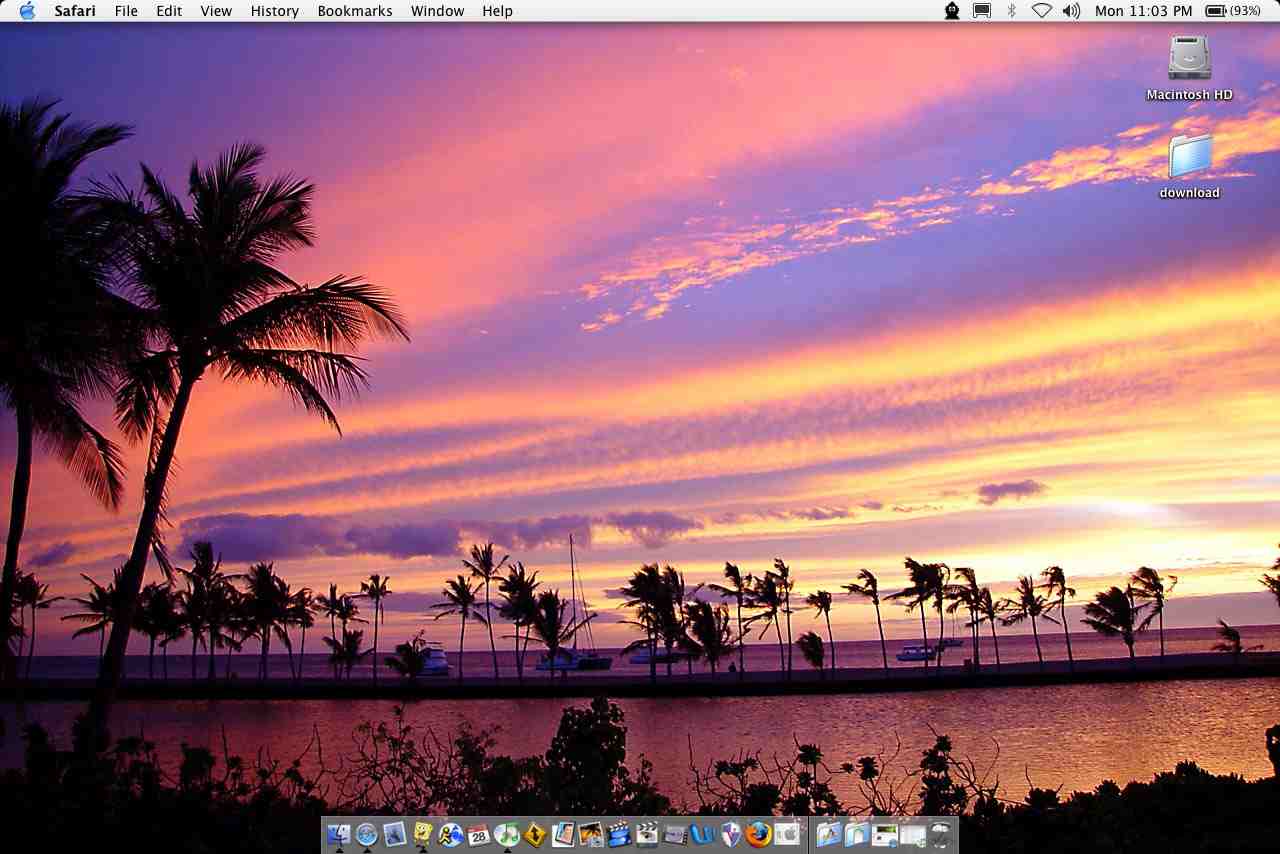Launch iCal calendar from the dock
Image resolution: width=1280 pixels, height=854 pixels.
pyautogui.click(x=479, y=834)
